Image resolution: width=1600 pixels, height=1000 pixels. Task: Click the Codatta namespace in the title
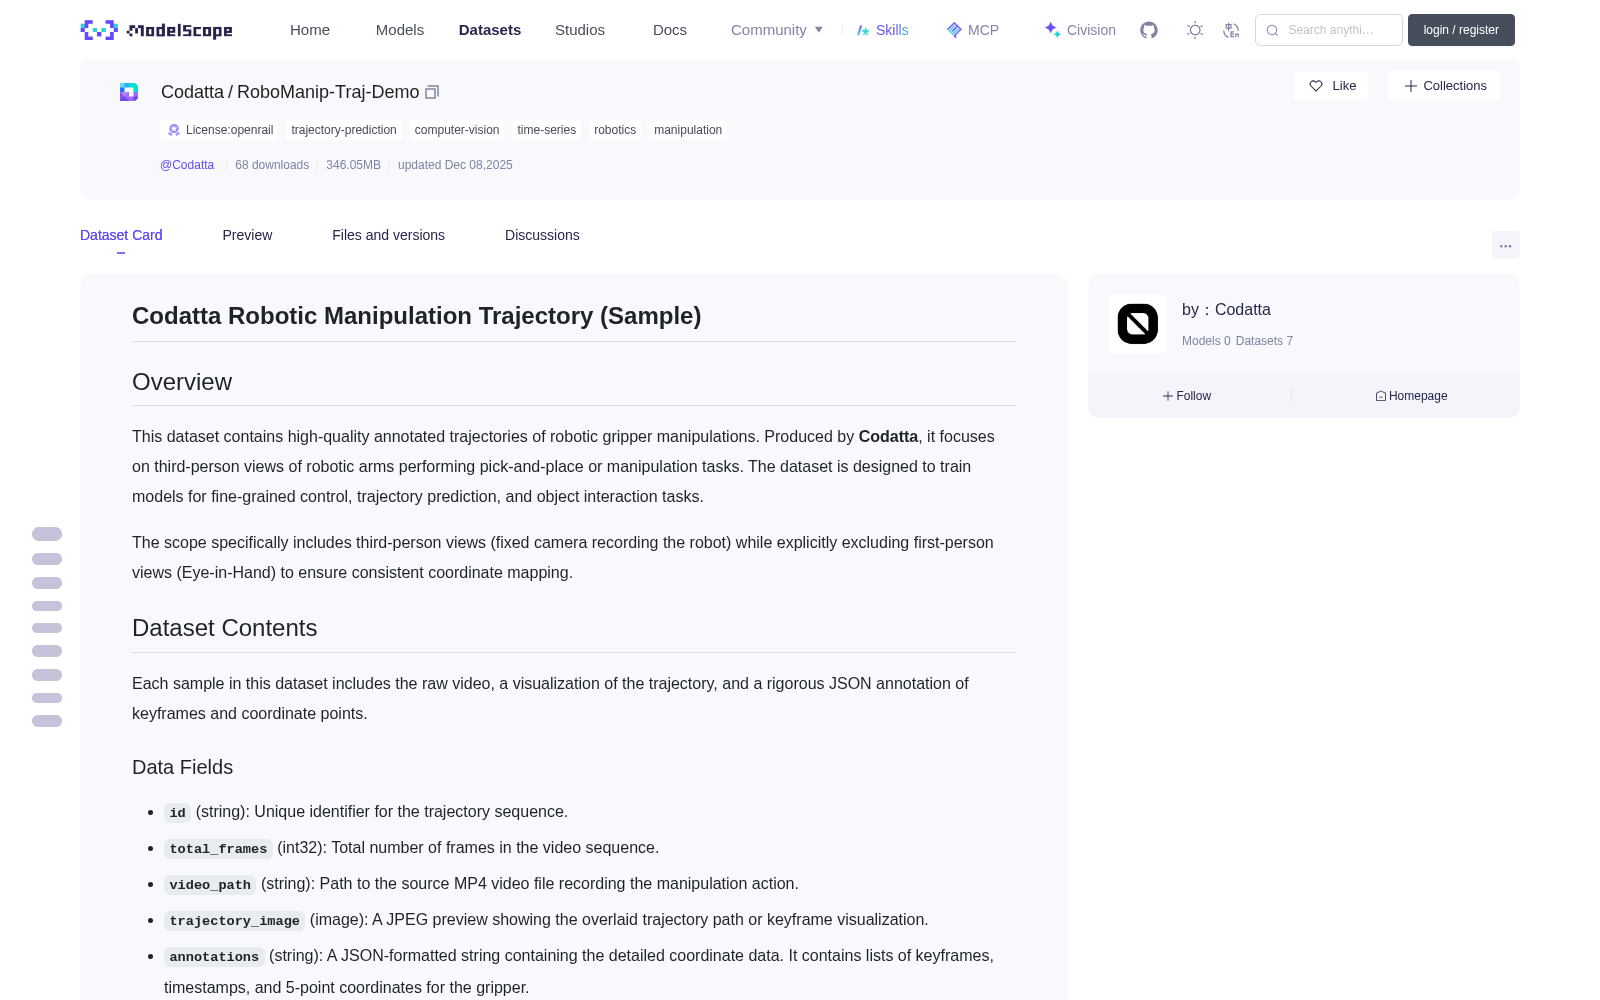[192, 92]
